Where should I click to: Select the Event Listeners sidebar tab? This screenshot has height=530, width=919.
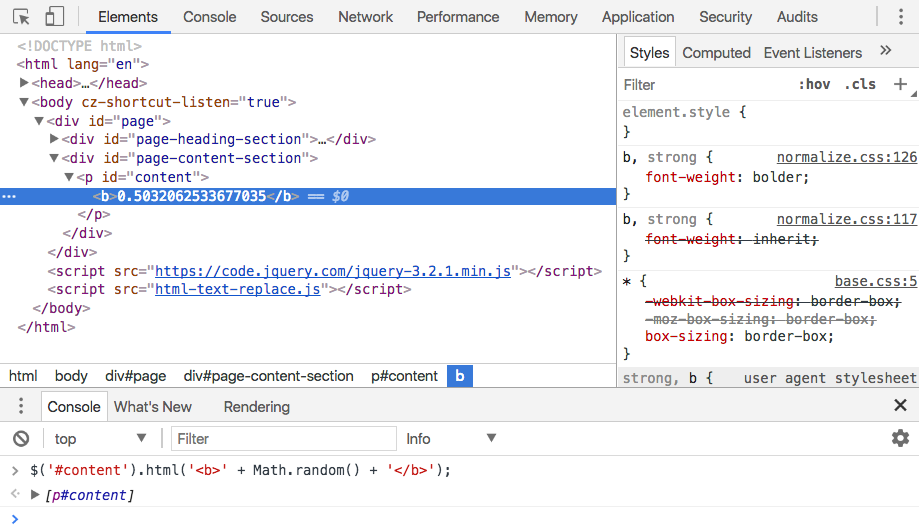(812, 53)
